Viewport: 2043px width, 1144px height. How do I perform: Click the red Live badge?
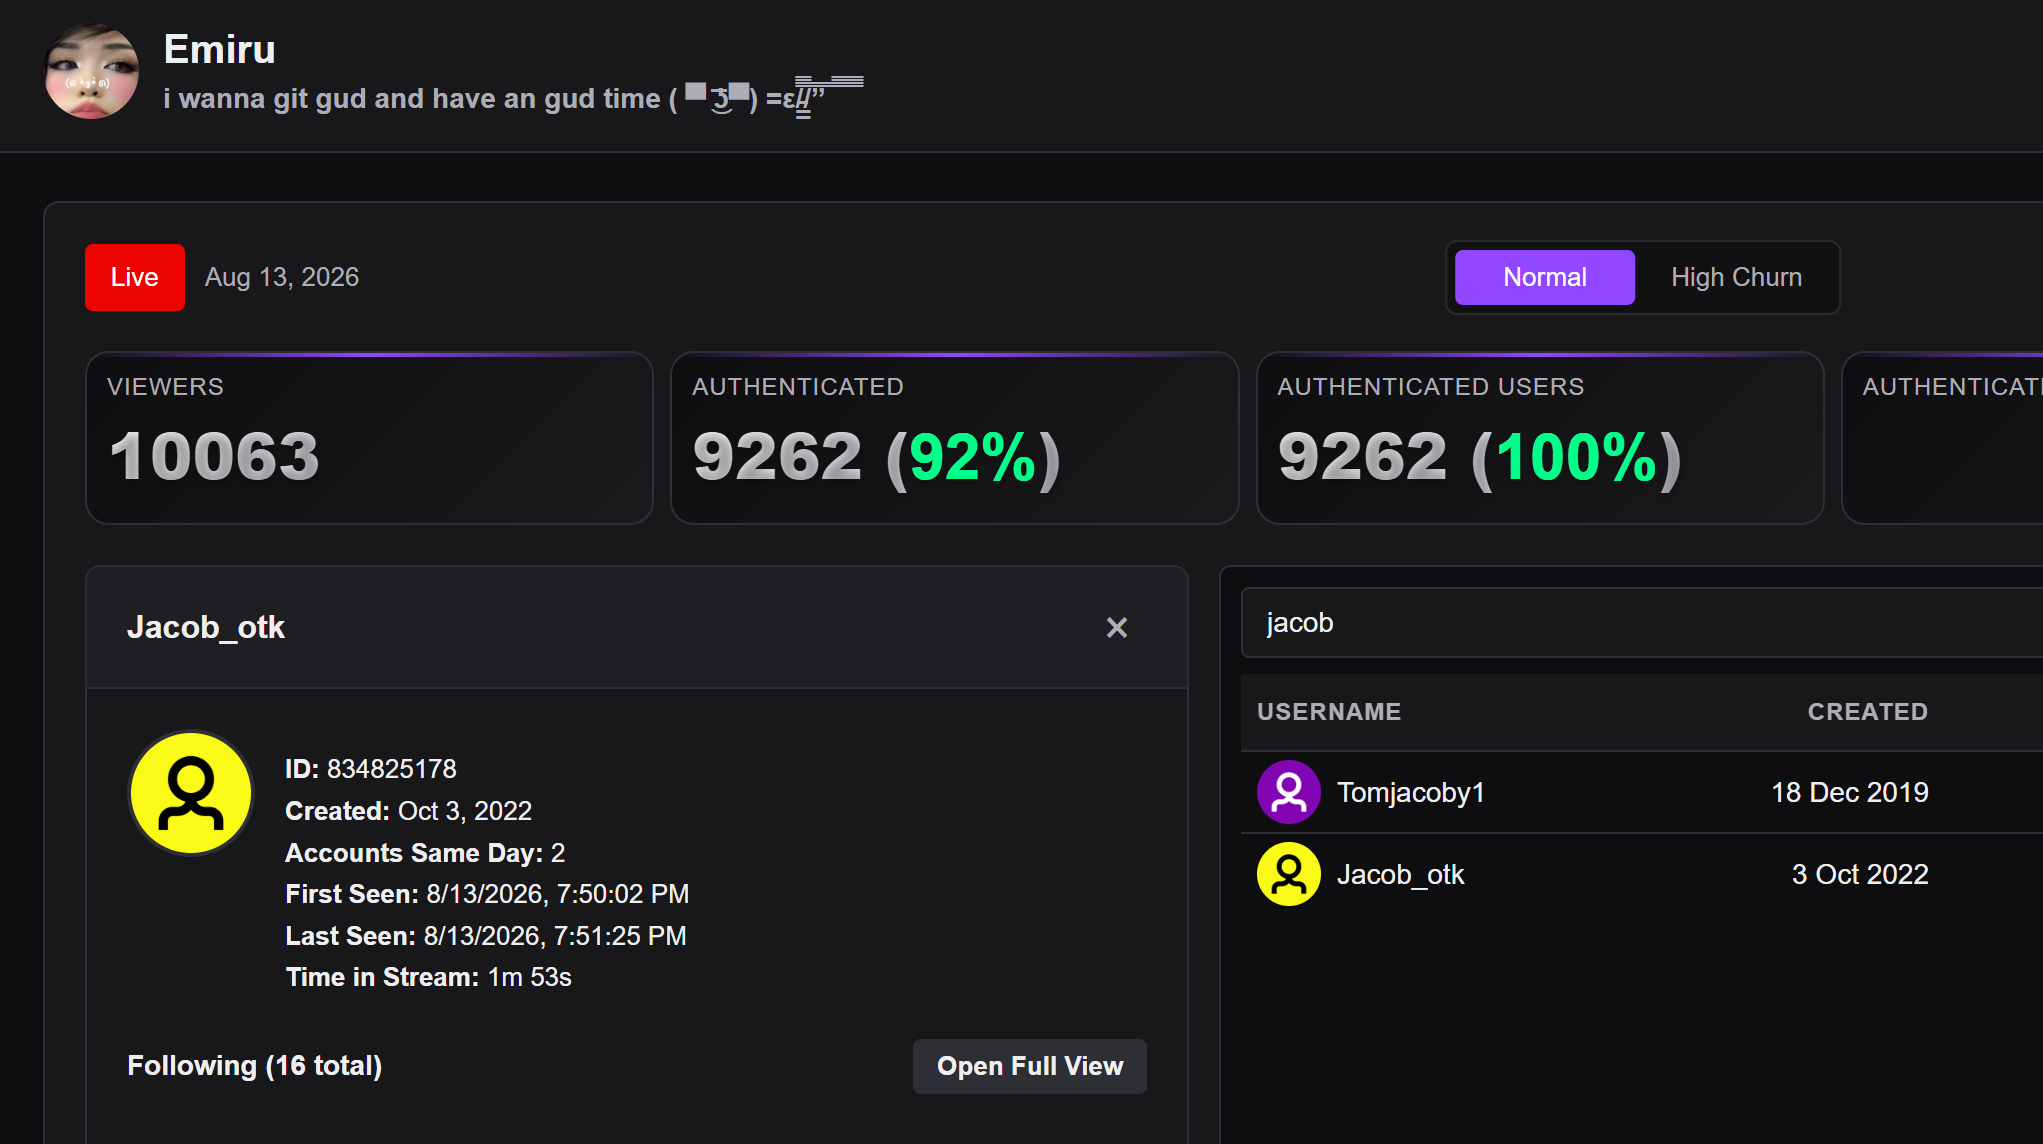135,277
